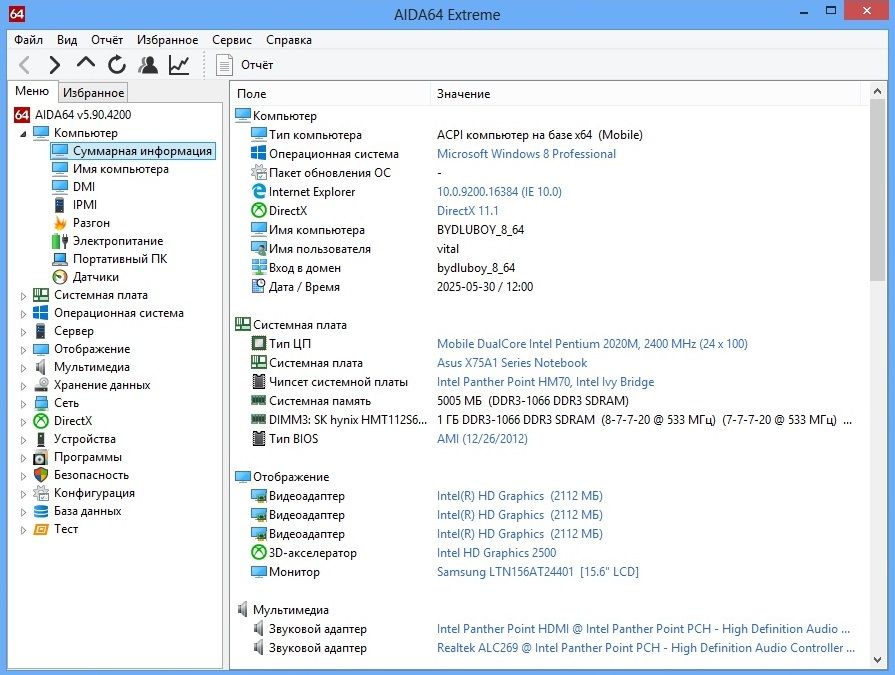Open the Отчёт menu in menu bar
The height and width of the screenshot is (675, 895).
(x=107, y=40)
